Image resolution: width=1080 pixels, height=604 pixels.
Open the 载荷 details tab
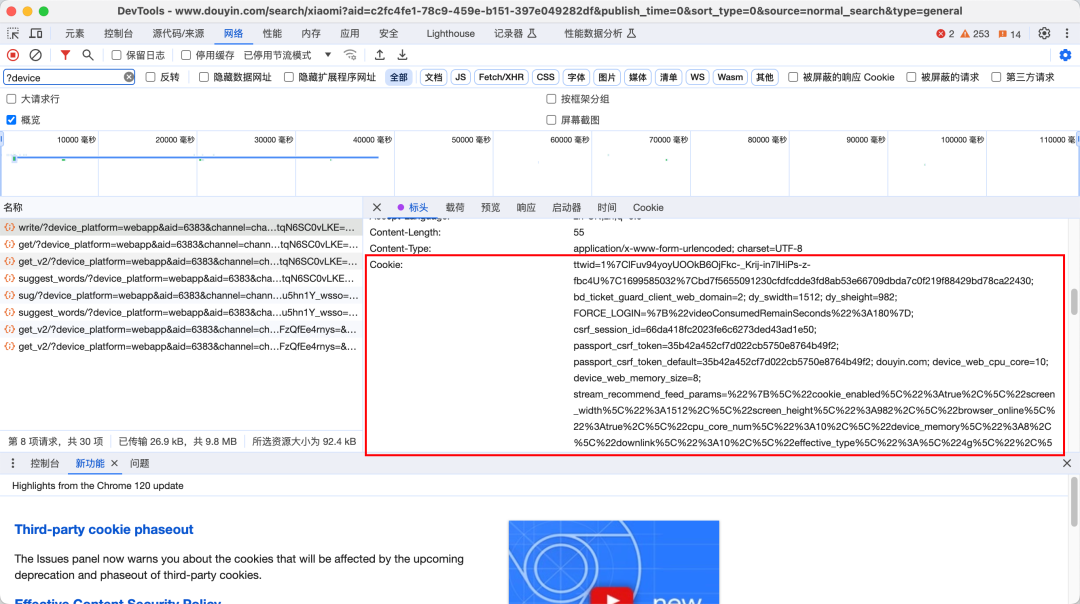tap(455, 207)
